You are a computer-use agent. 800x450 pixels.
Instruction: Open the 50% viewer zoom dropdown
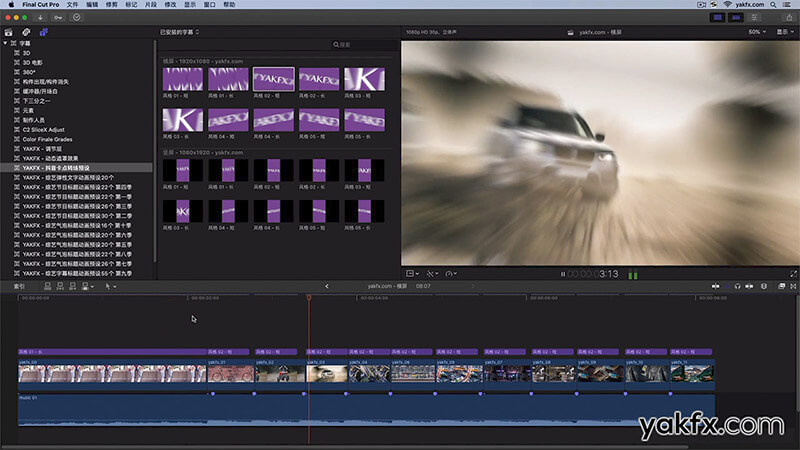[x=757, y=32]
